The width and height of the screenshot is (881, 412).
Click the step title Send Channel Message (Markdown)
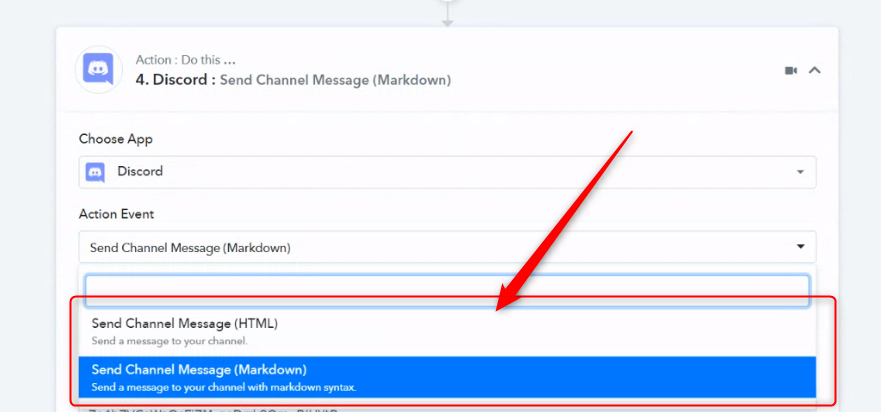tap(335, 80)
